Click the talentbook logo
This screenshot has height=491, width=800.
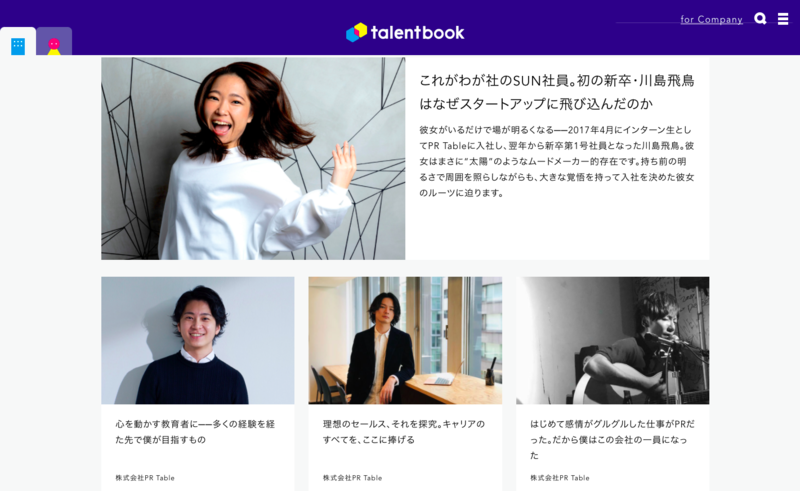pyautogui.click(x=405, y=32)
